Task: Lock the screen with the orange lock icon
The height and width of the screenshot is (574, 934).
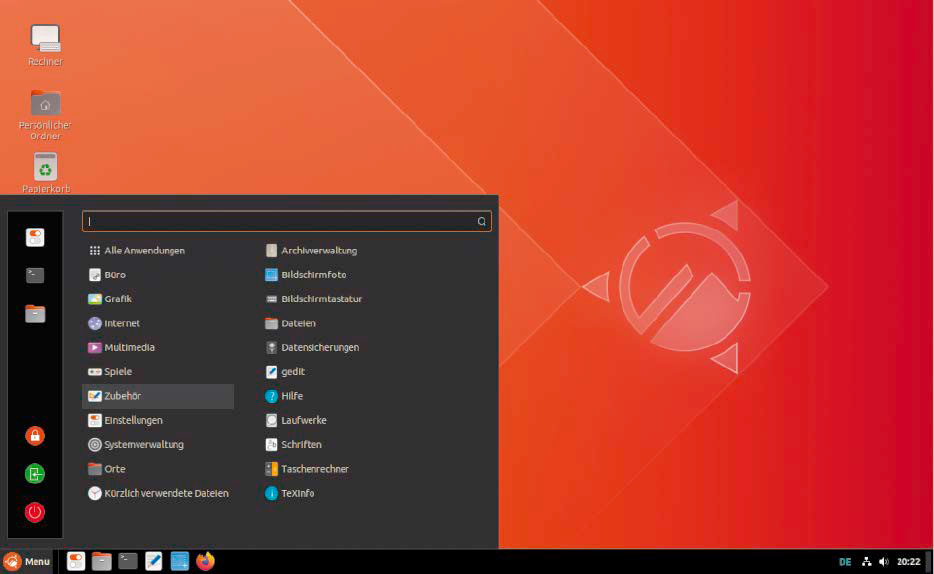Action: [x=35, y=436]
